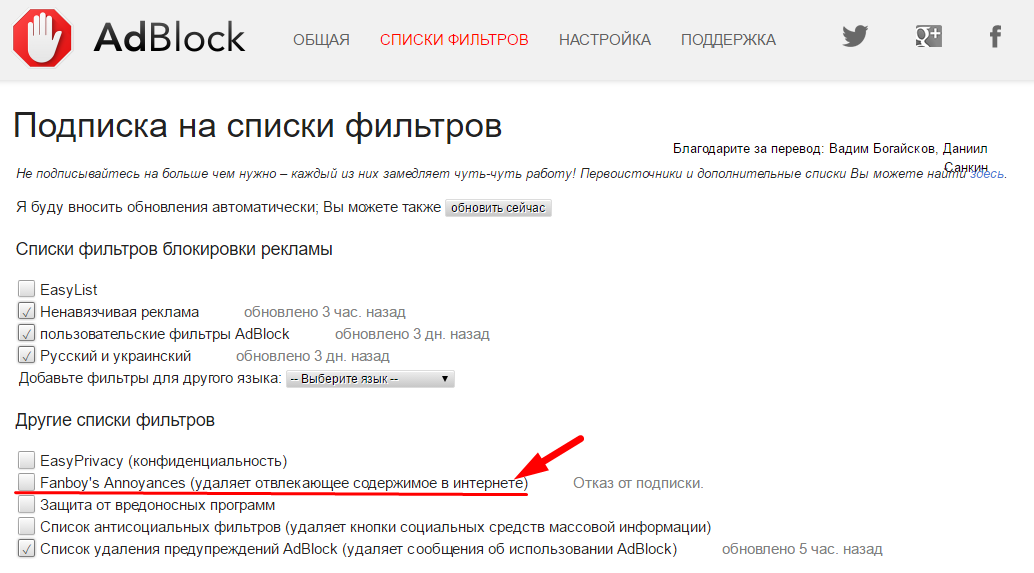The width and height of the screenshot is (1034, 573).
Task: Click the AdBlock stop-hand logo icon
Action: (42, 38)
